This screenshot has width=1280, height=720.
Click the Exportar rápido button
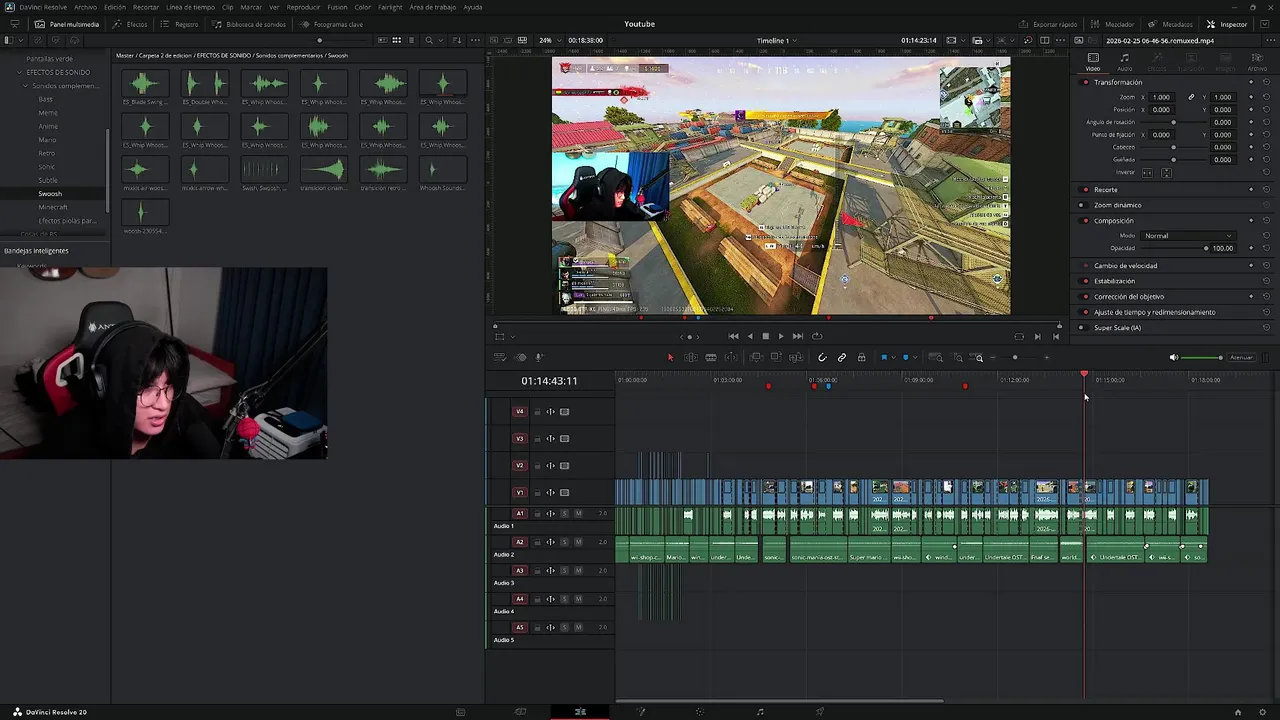[1047, 24]
